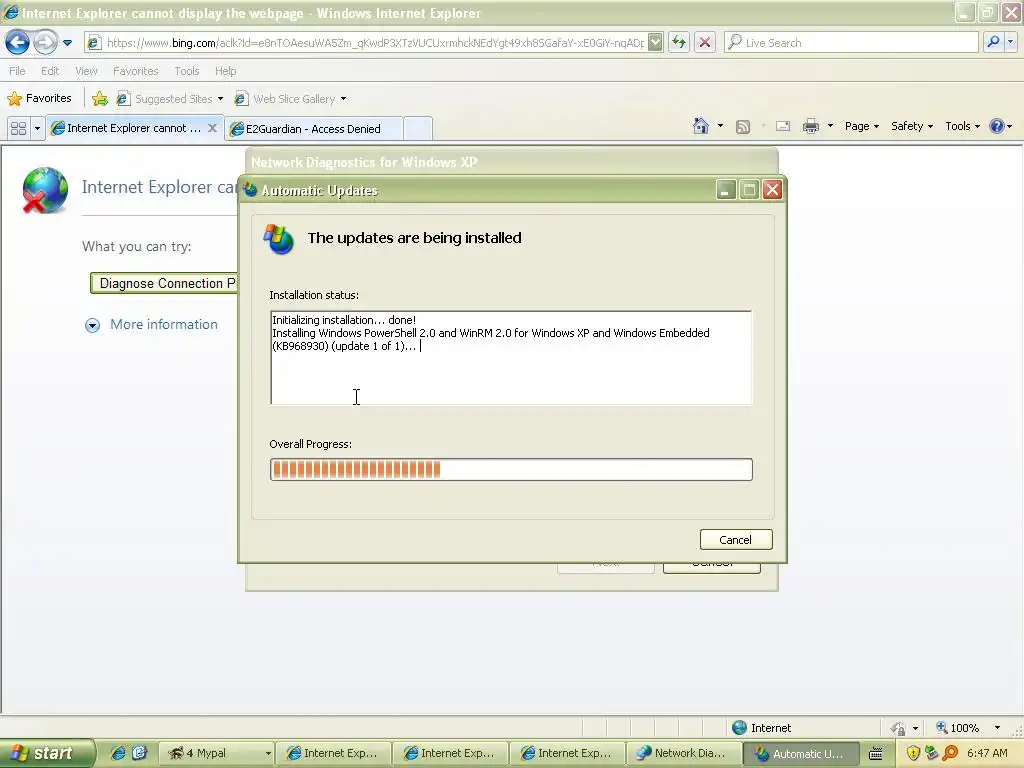Close the Internet Explorer cannot display tab
The image size is (1024, 768).
click(x=212, y=128)
